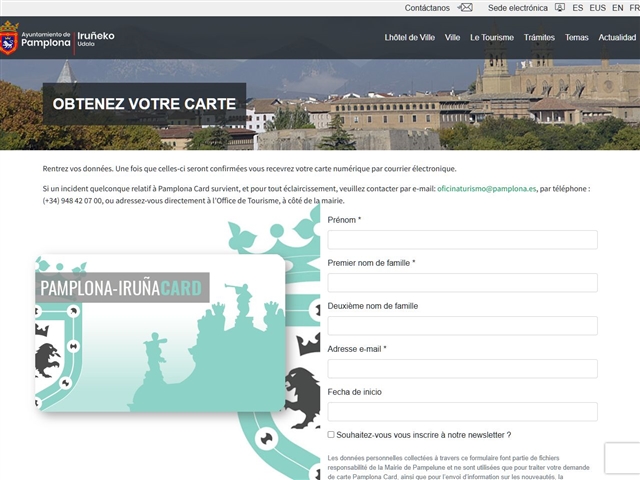Image resolution: width=640 pixels, height=480 pixels.
Task: Click the Contáctanos envelope icon
Action: tap(465, 8)
